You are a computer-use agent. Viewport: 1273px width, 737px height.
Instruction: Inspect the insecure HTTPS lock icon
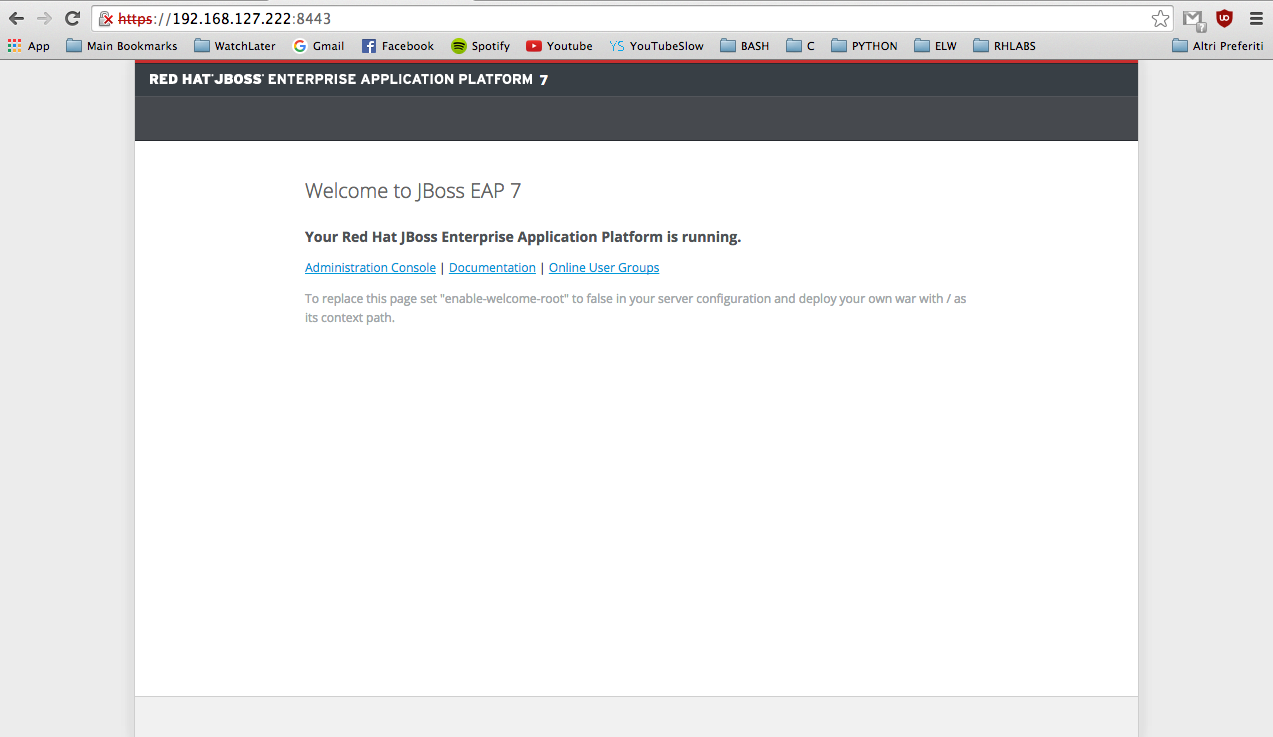click(106, 19)
